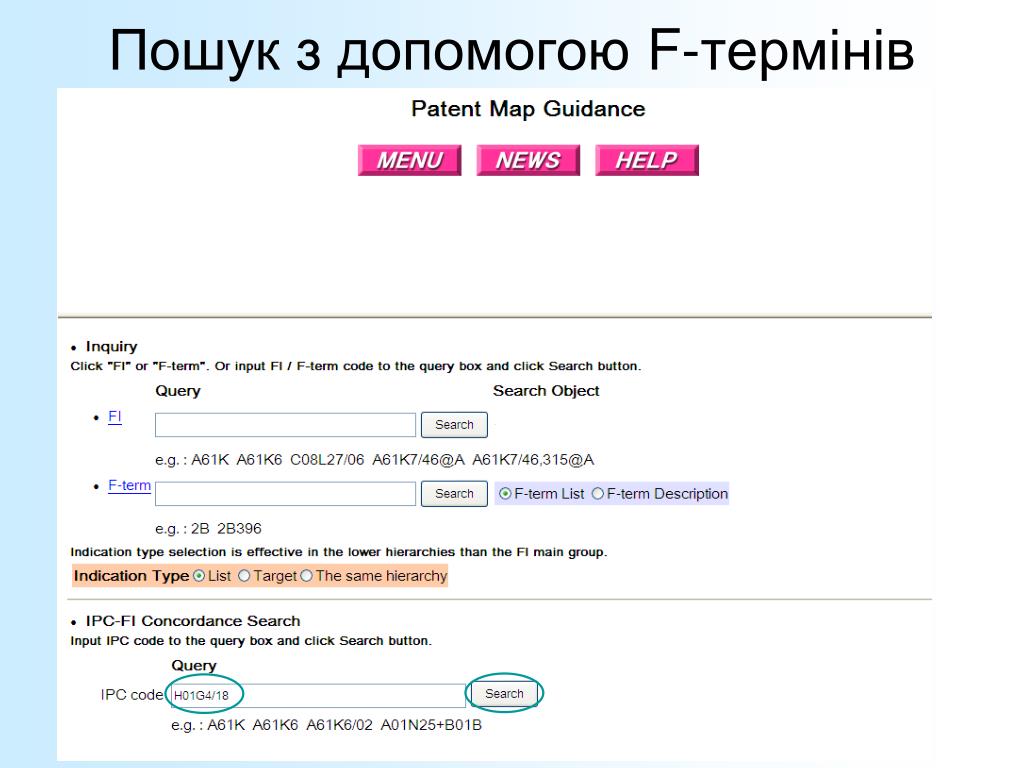The height and width of the screenshot is (768, 1024).
Task: Open the pink HELP button
Action: point(647,160)
